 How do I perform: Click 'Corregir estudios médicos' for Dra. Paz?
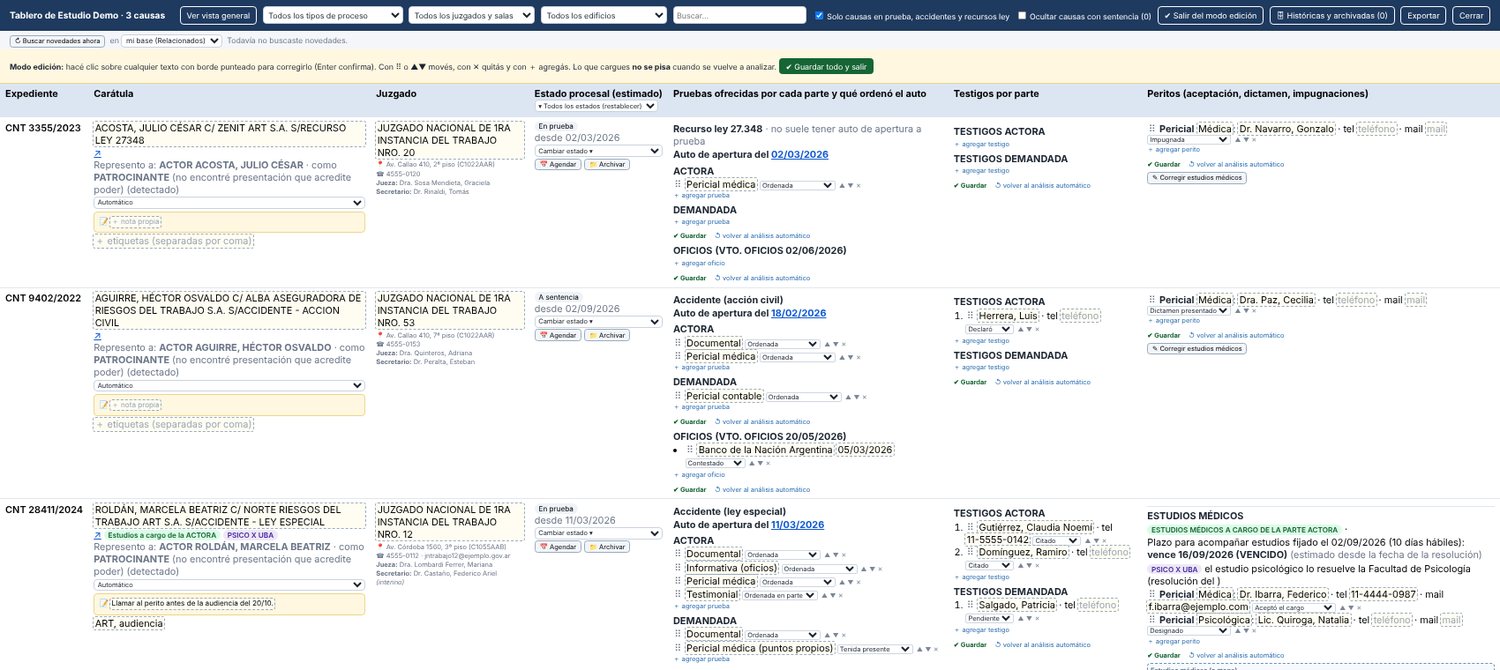pyautogui.click(x=1197, y=348)
